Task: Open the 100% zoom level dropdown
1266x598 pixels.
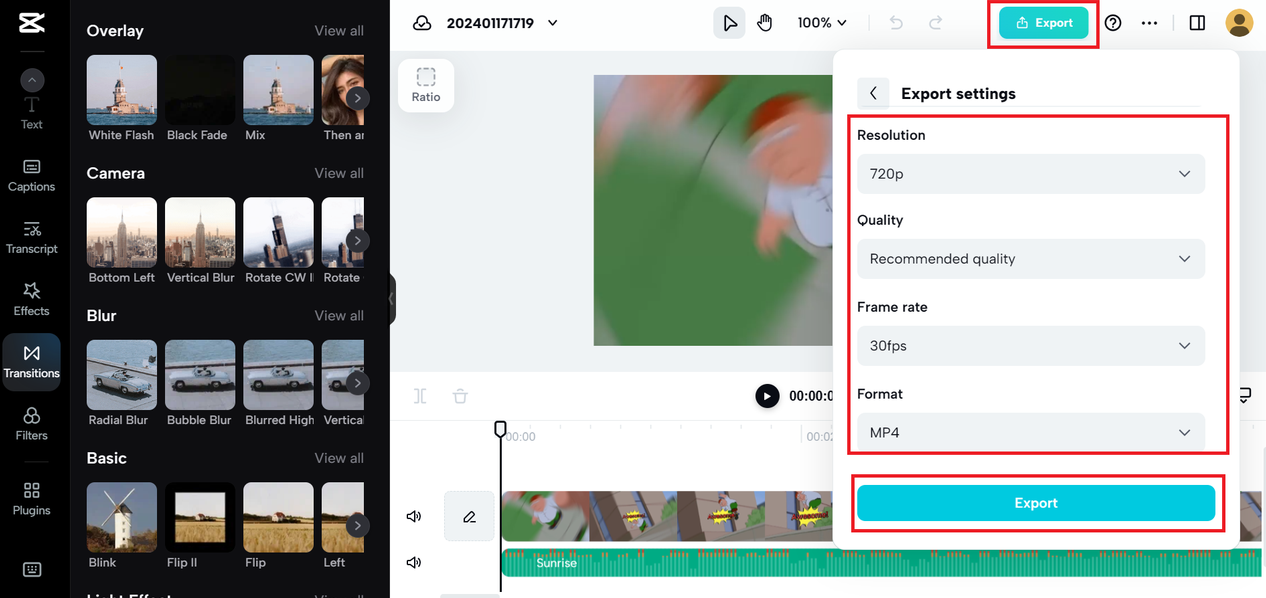Action: (822, 23)
